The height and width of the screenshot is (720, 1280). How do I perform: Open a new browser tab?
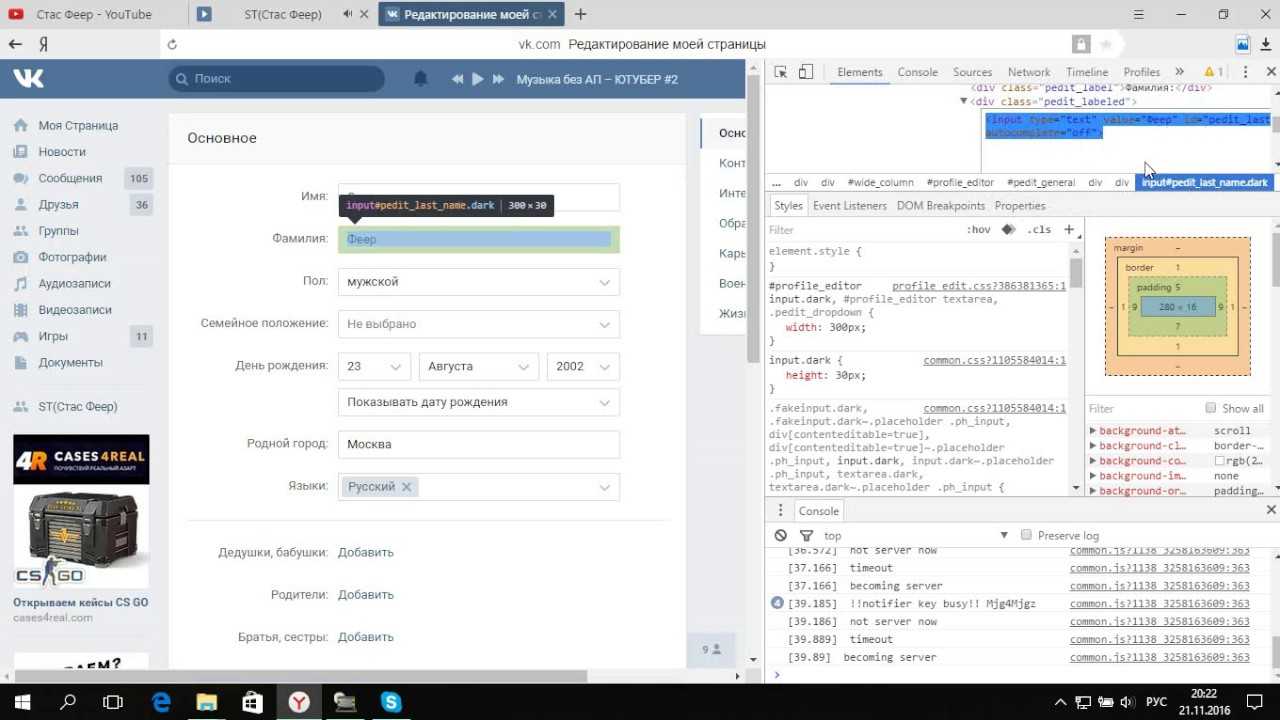(x=580, y=14)
